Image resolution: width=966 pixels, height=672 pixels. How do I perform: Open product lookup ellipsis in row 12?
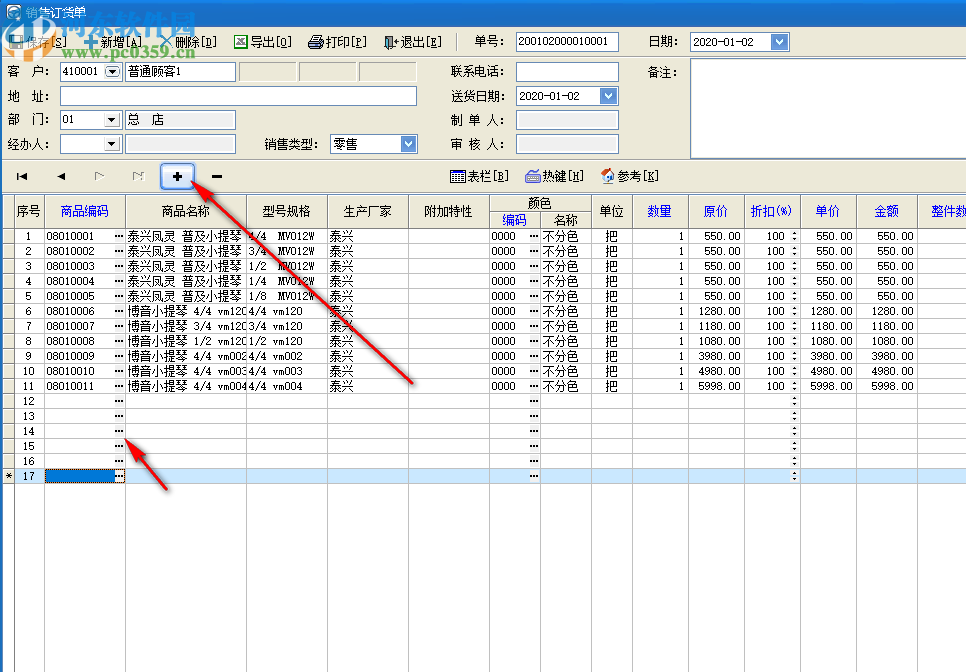(119, 401)
